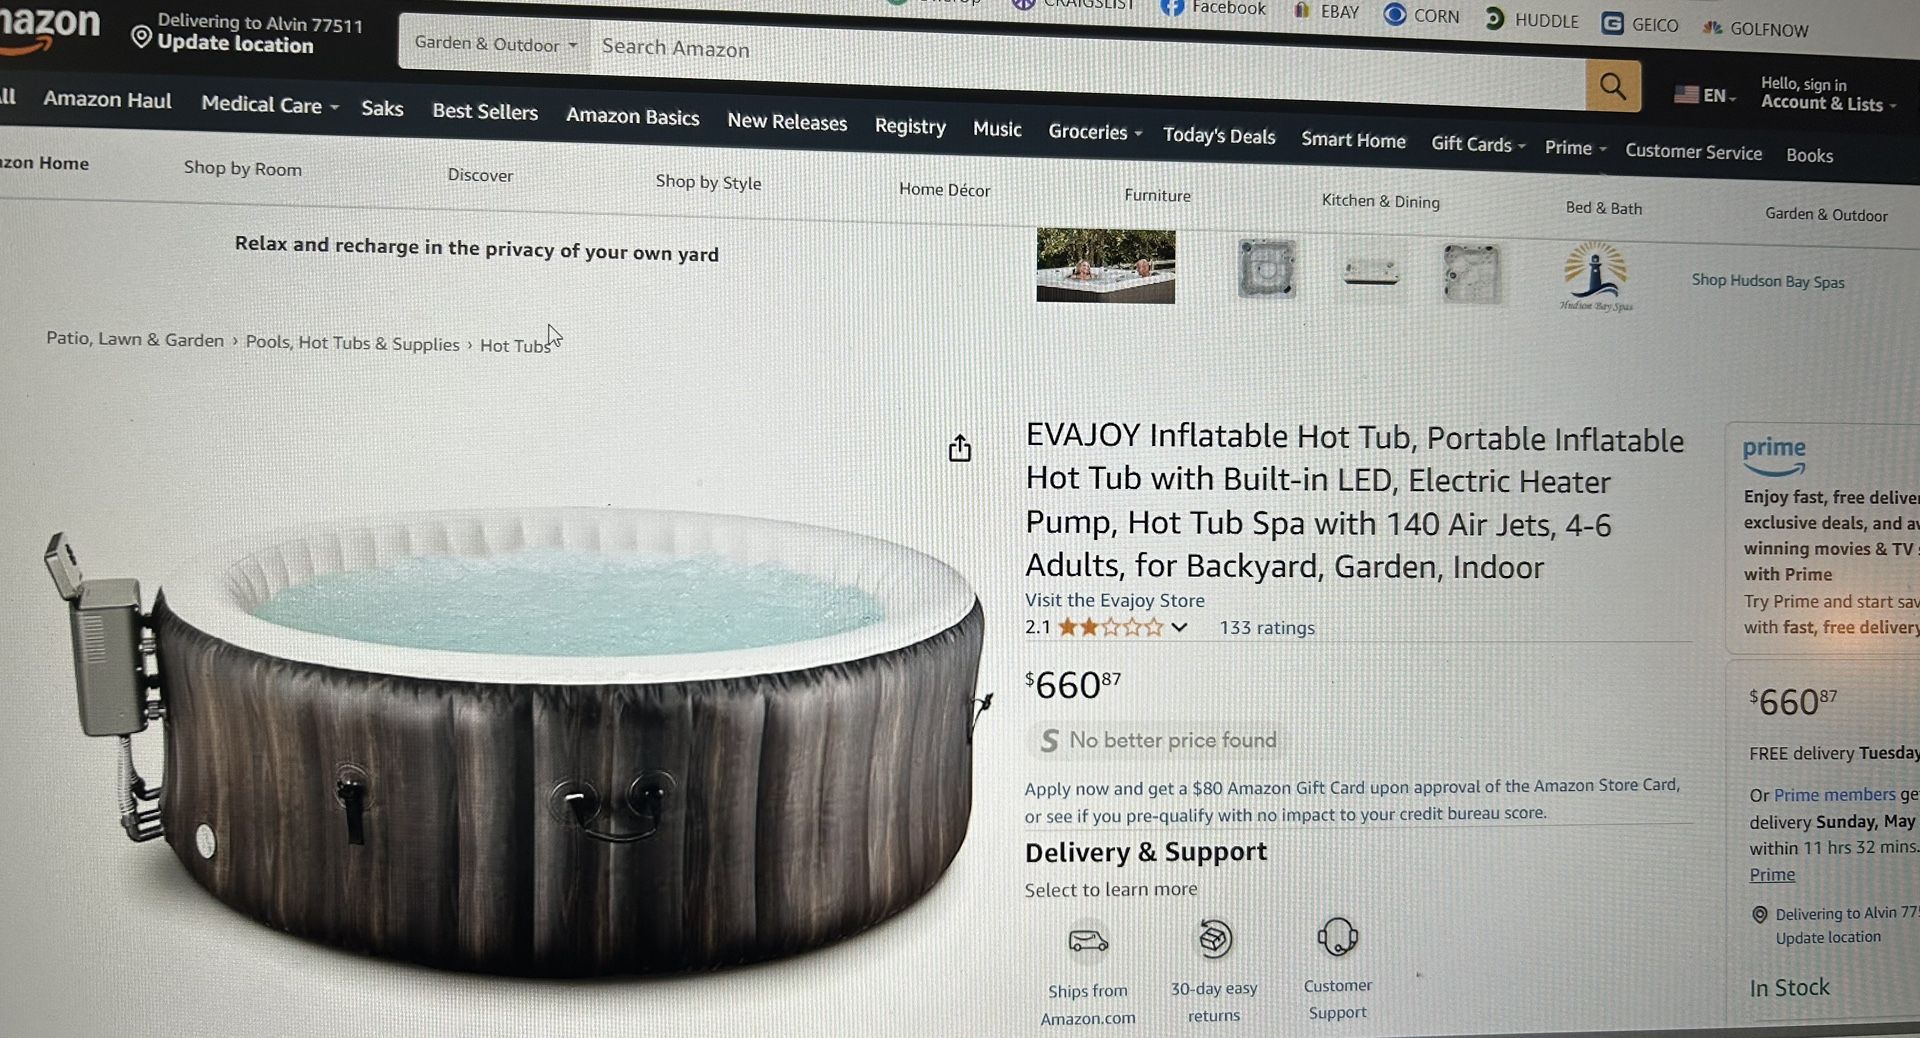Select Best Sellers in navigation bar
Viewport: 1920px width, 1038px height.
pyautogui.click(x=485, y=111)
